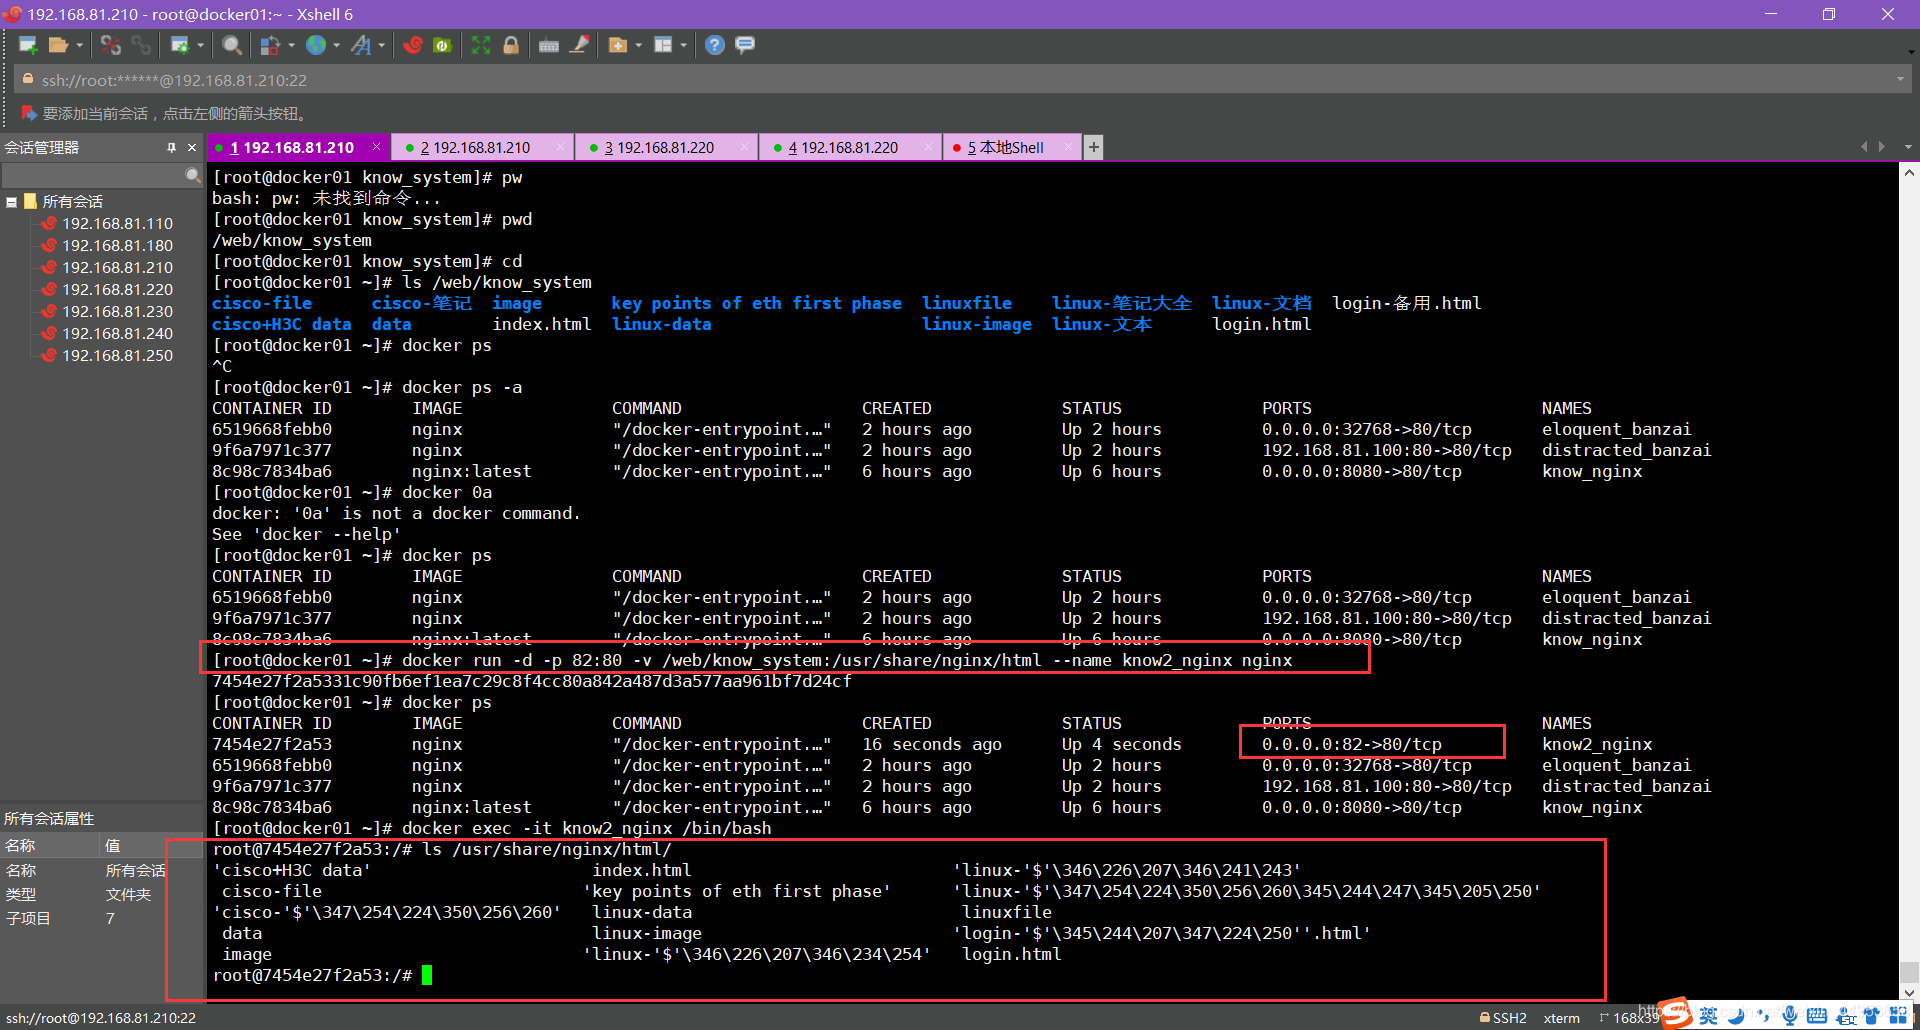Click the reconnect chain-link icon
1920x1030 pixels.
pos(141,45)
